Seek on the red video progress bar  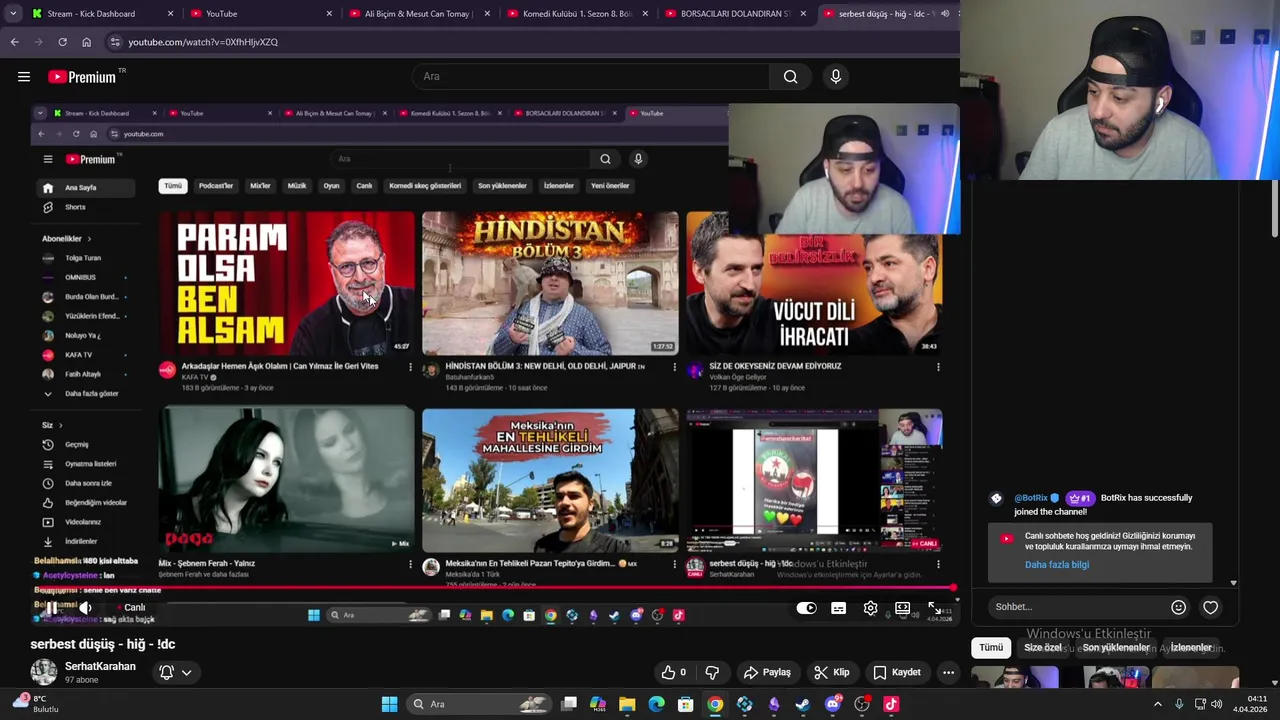point(492,588)
